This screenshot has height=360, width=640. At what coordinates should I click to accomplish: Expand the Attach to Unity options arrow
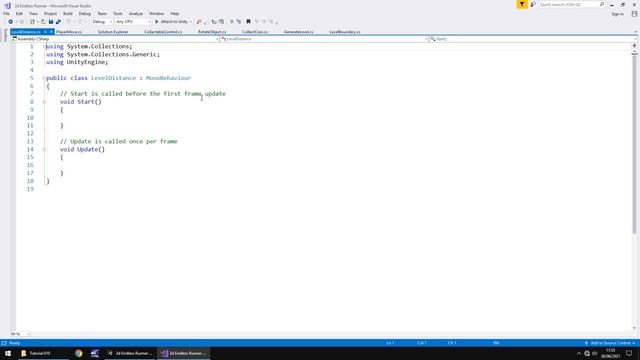[x=190, y=22]
